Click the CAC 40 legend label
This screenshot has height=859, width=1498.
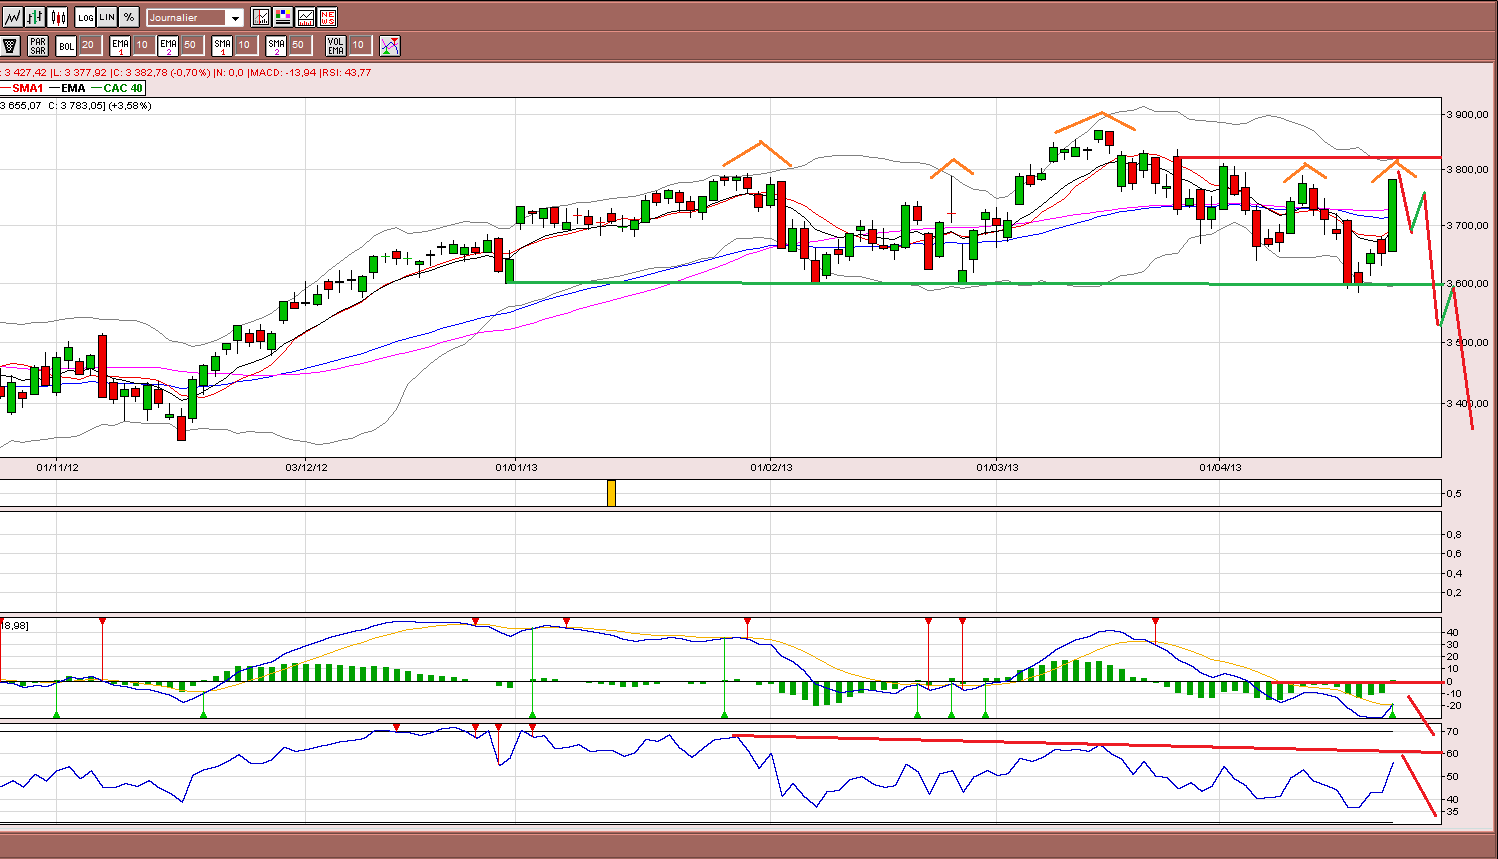click(x=122, y=88)
